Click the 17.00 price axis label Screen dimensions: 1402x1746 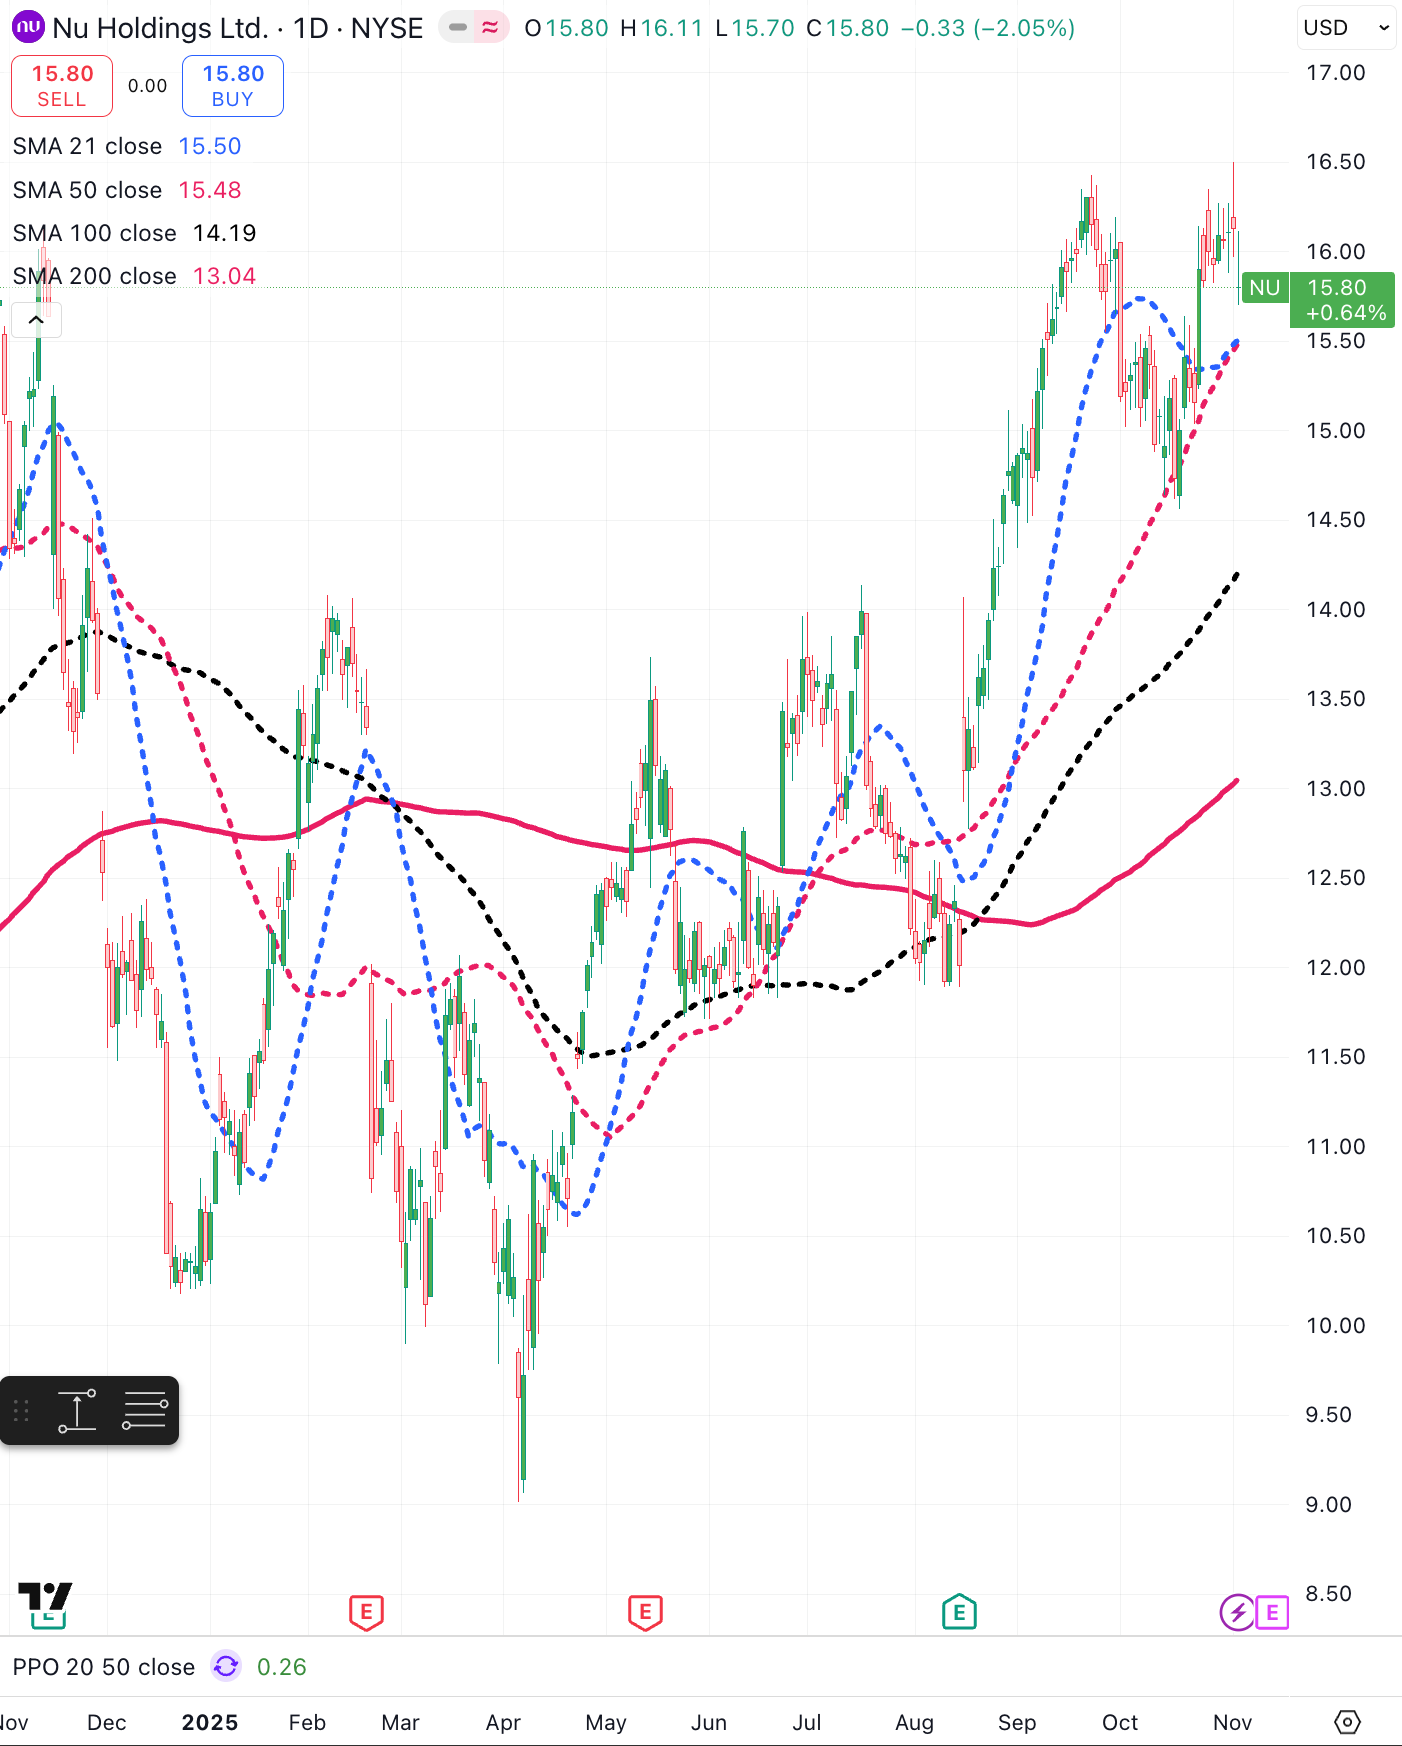pyautogui.click(x=1335, y=72)
